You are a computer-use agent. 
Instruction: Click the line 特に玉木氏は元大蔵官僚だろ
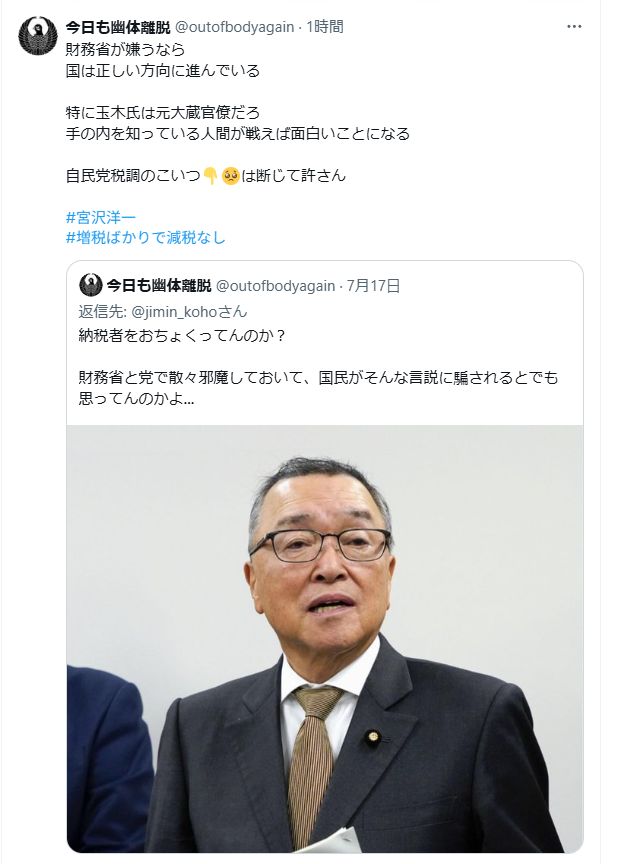pyautogui.click(x=163, y=113)
